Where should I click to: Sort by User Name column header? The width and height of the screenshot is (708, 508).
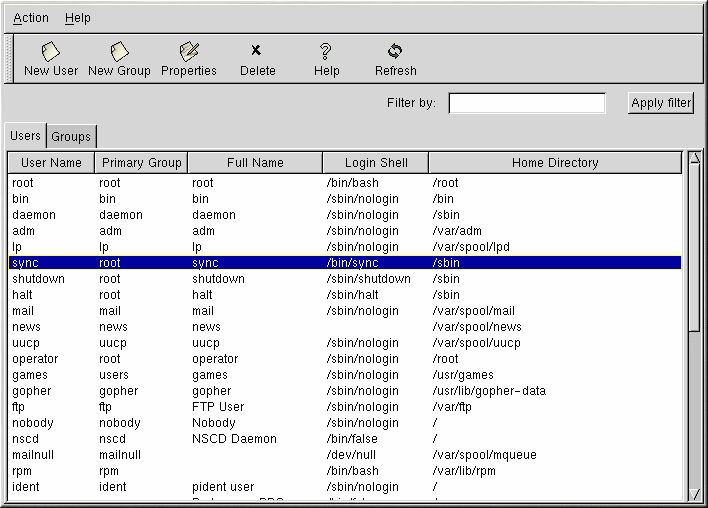[x=51, y=163]
